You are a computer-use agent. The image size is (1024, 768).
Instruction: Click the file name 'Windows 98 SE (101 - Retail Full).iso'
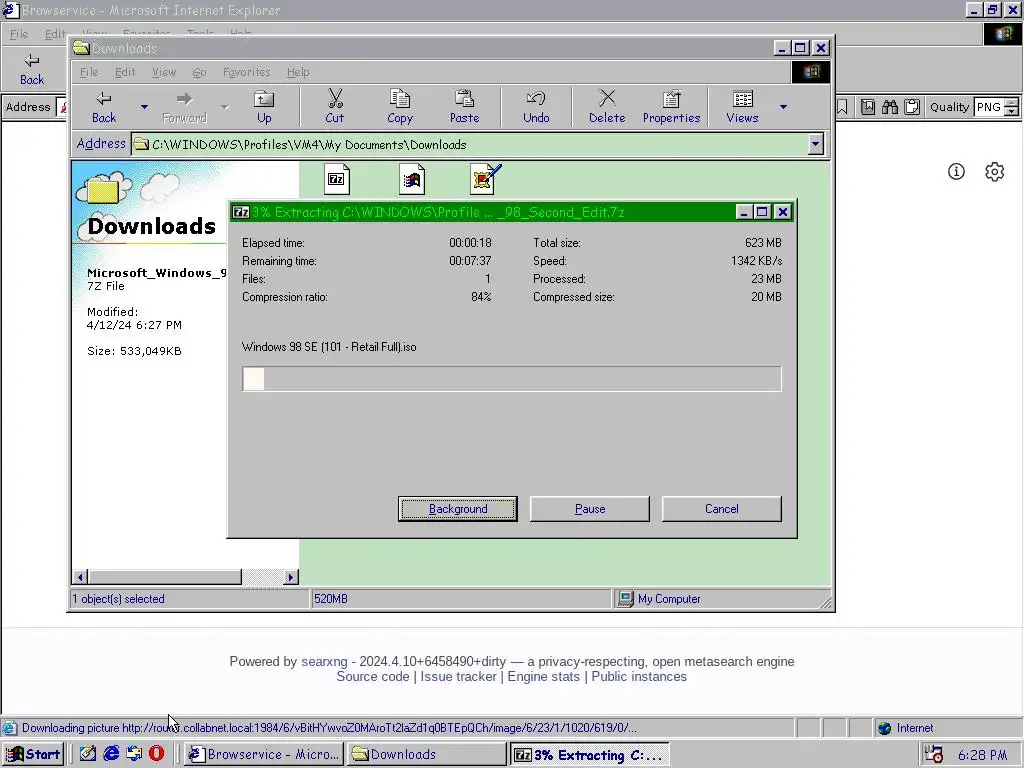click(x=329, y=347)
